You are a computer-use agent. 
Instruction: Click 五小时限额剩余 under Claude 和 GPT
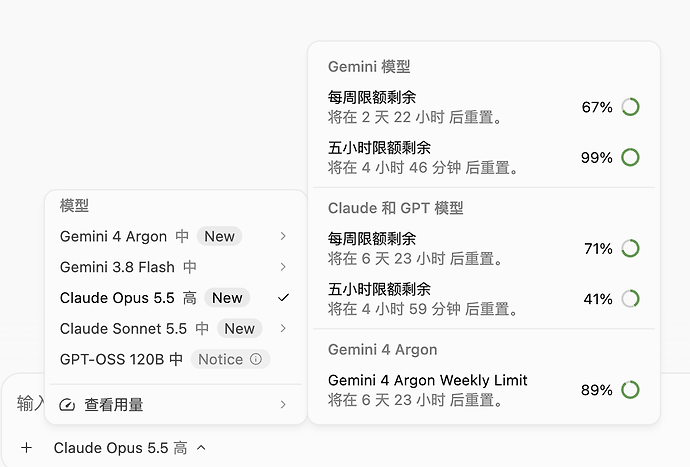tap(379, 289)
